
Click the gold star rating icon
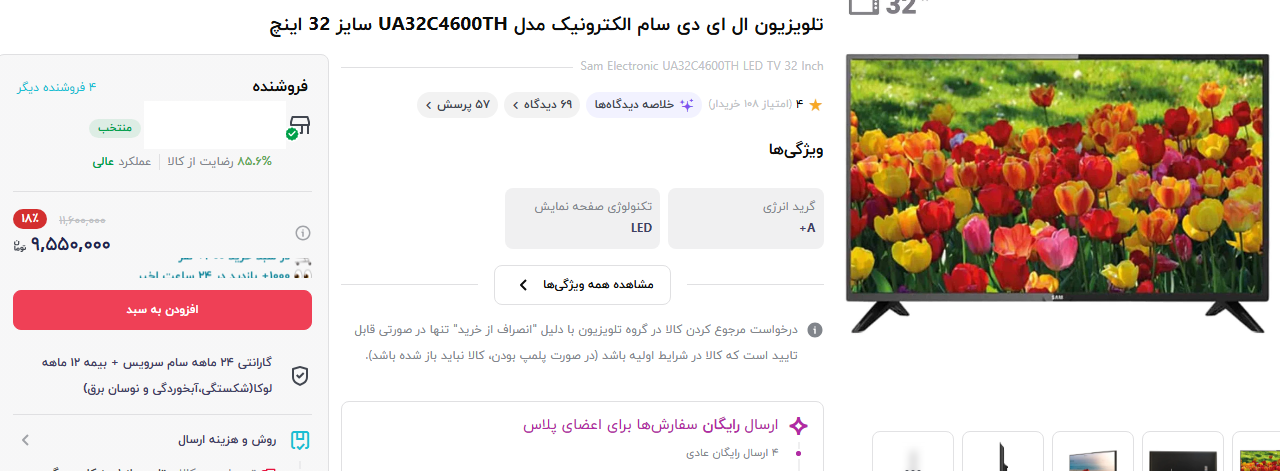[815, 105]
